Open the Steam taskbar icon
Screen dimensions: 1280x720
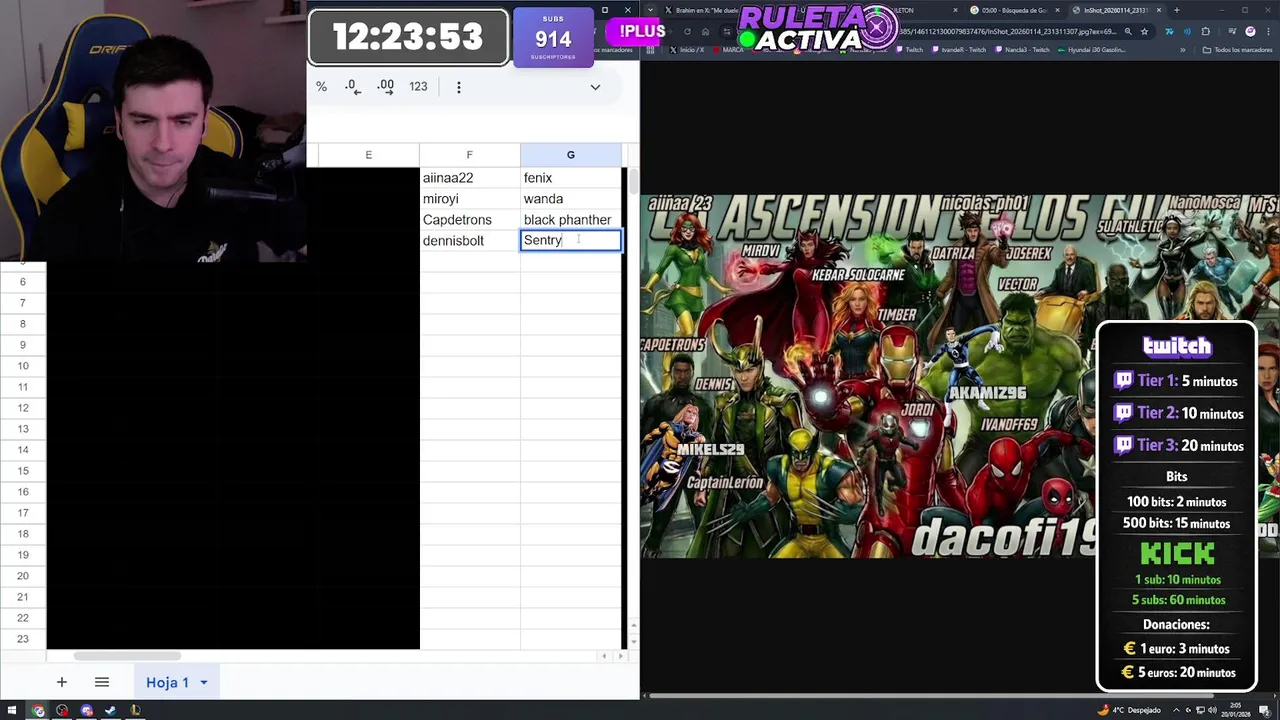tap(110, 711)
